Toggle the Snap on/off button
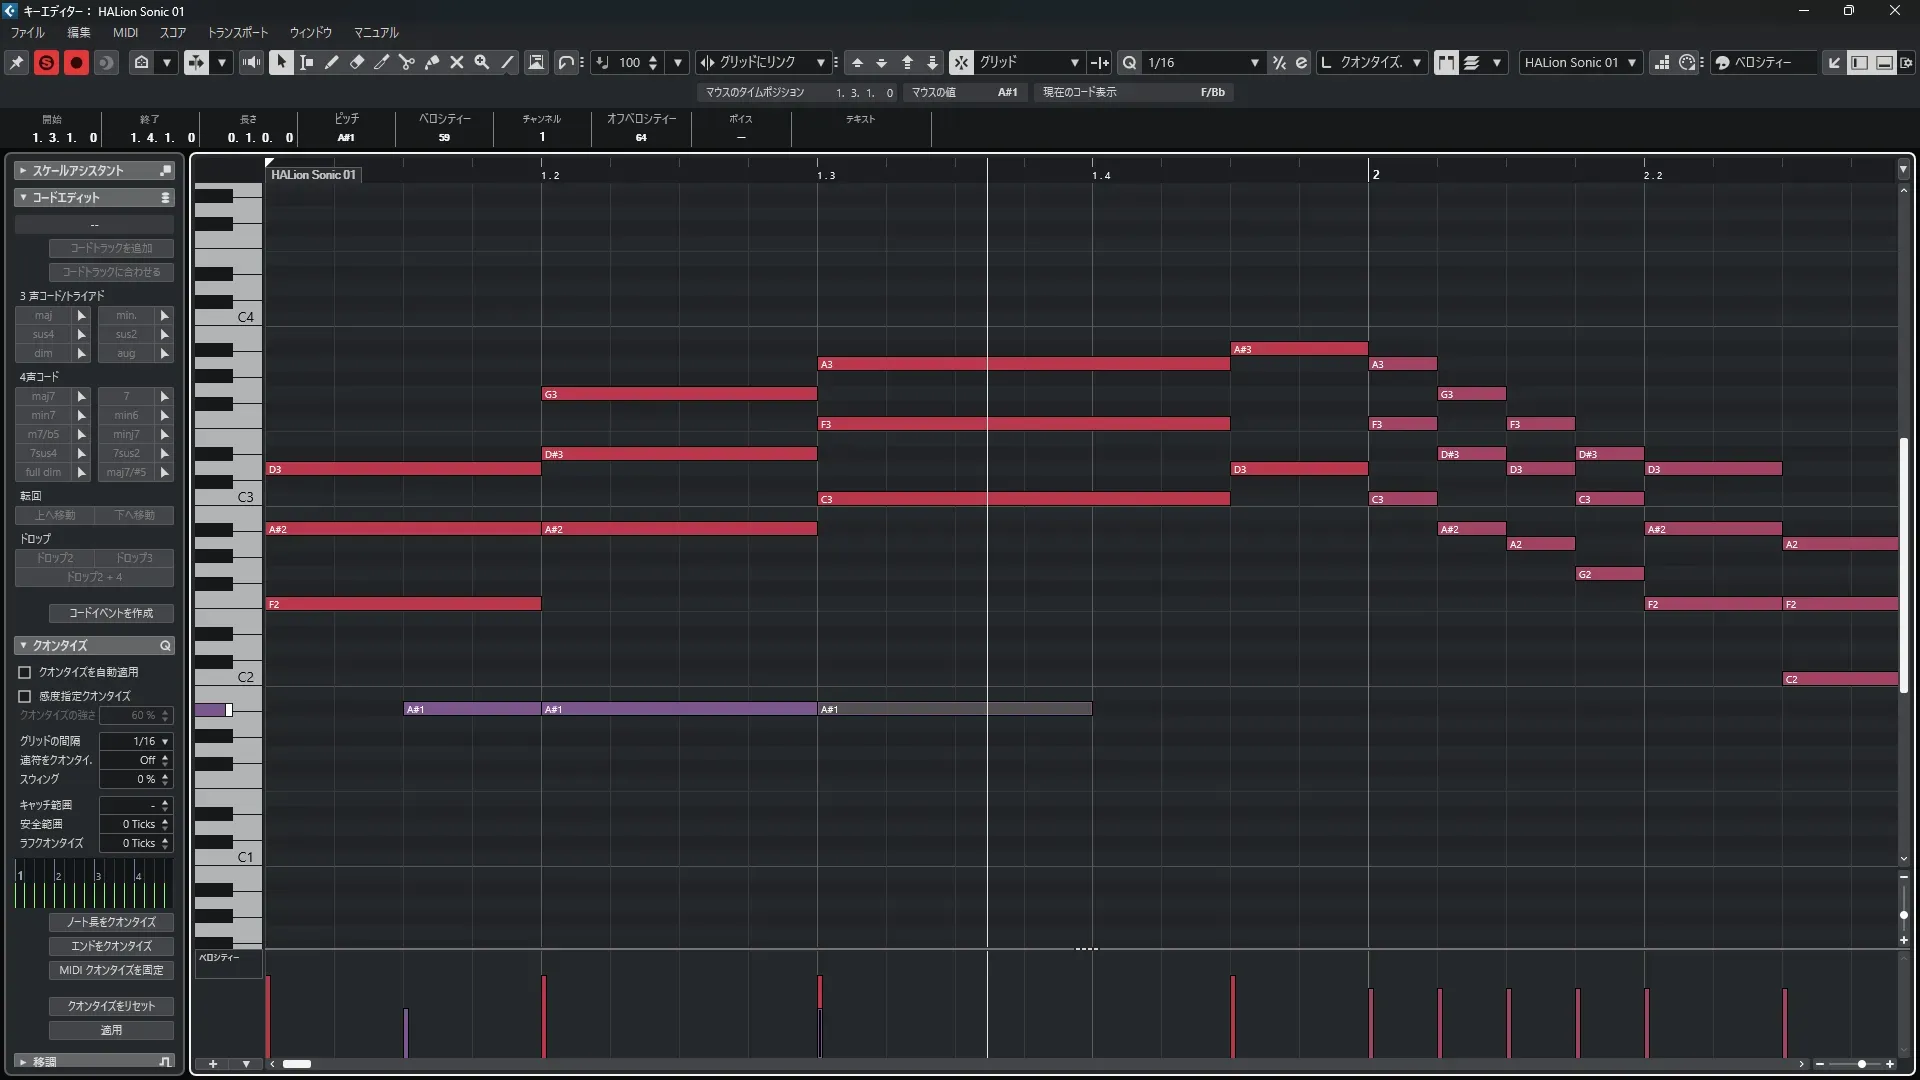The image size is (1920, 1080). tap(961, 62)
